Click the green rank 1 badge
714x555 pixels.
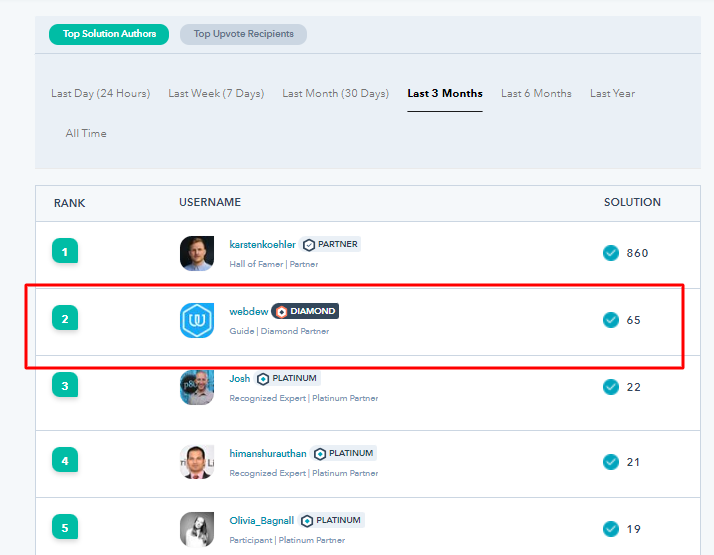[x=65, y=252]
